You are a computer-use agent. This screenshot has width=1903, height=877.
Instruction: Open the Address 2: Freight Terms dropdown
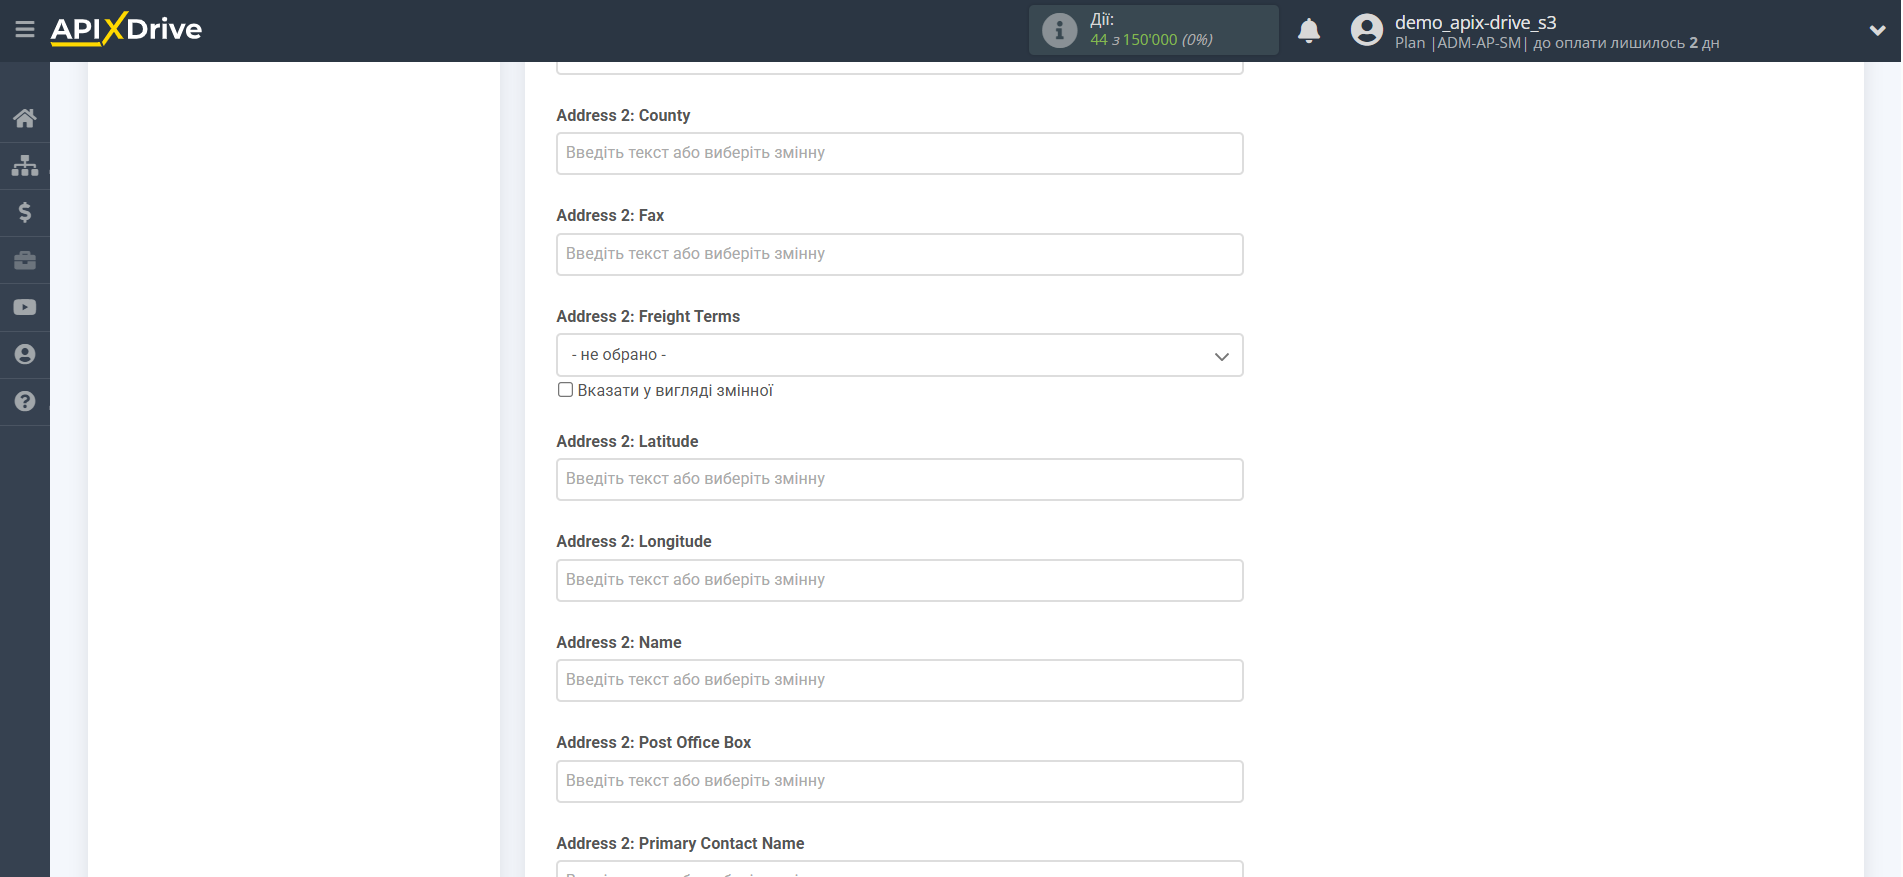(x=899, y=355)
